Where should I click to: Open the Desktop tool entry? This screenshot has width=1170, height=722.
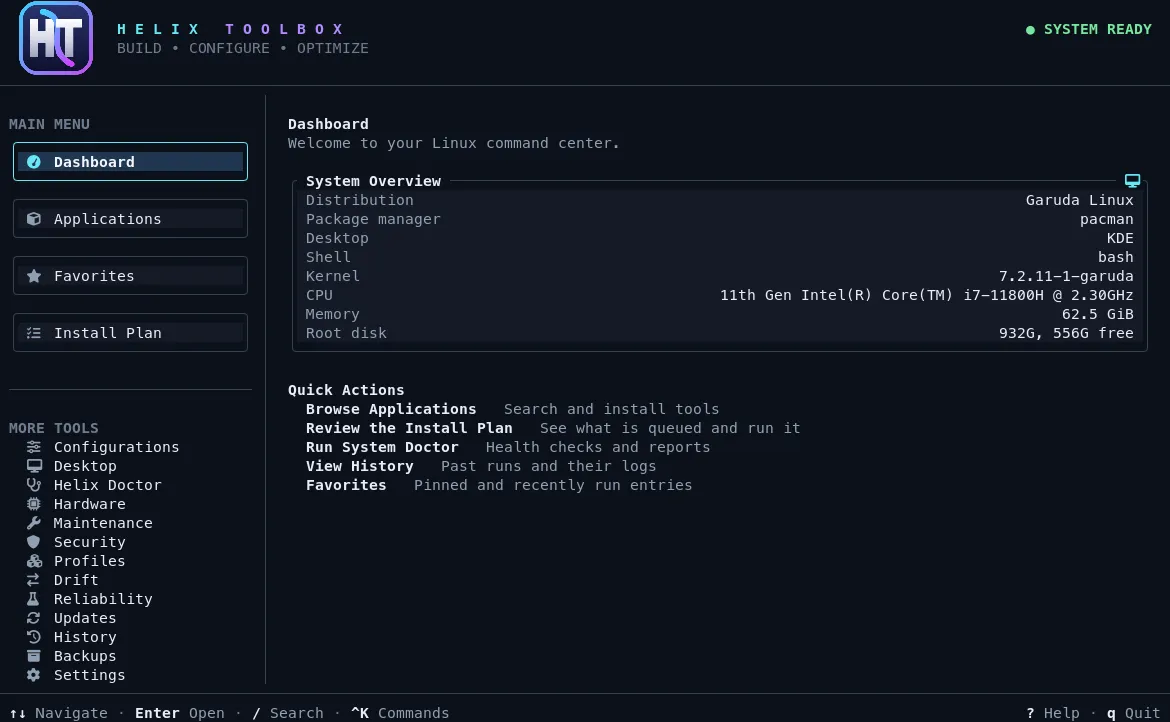tap(85, 465)
